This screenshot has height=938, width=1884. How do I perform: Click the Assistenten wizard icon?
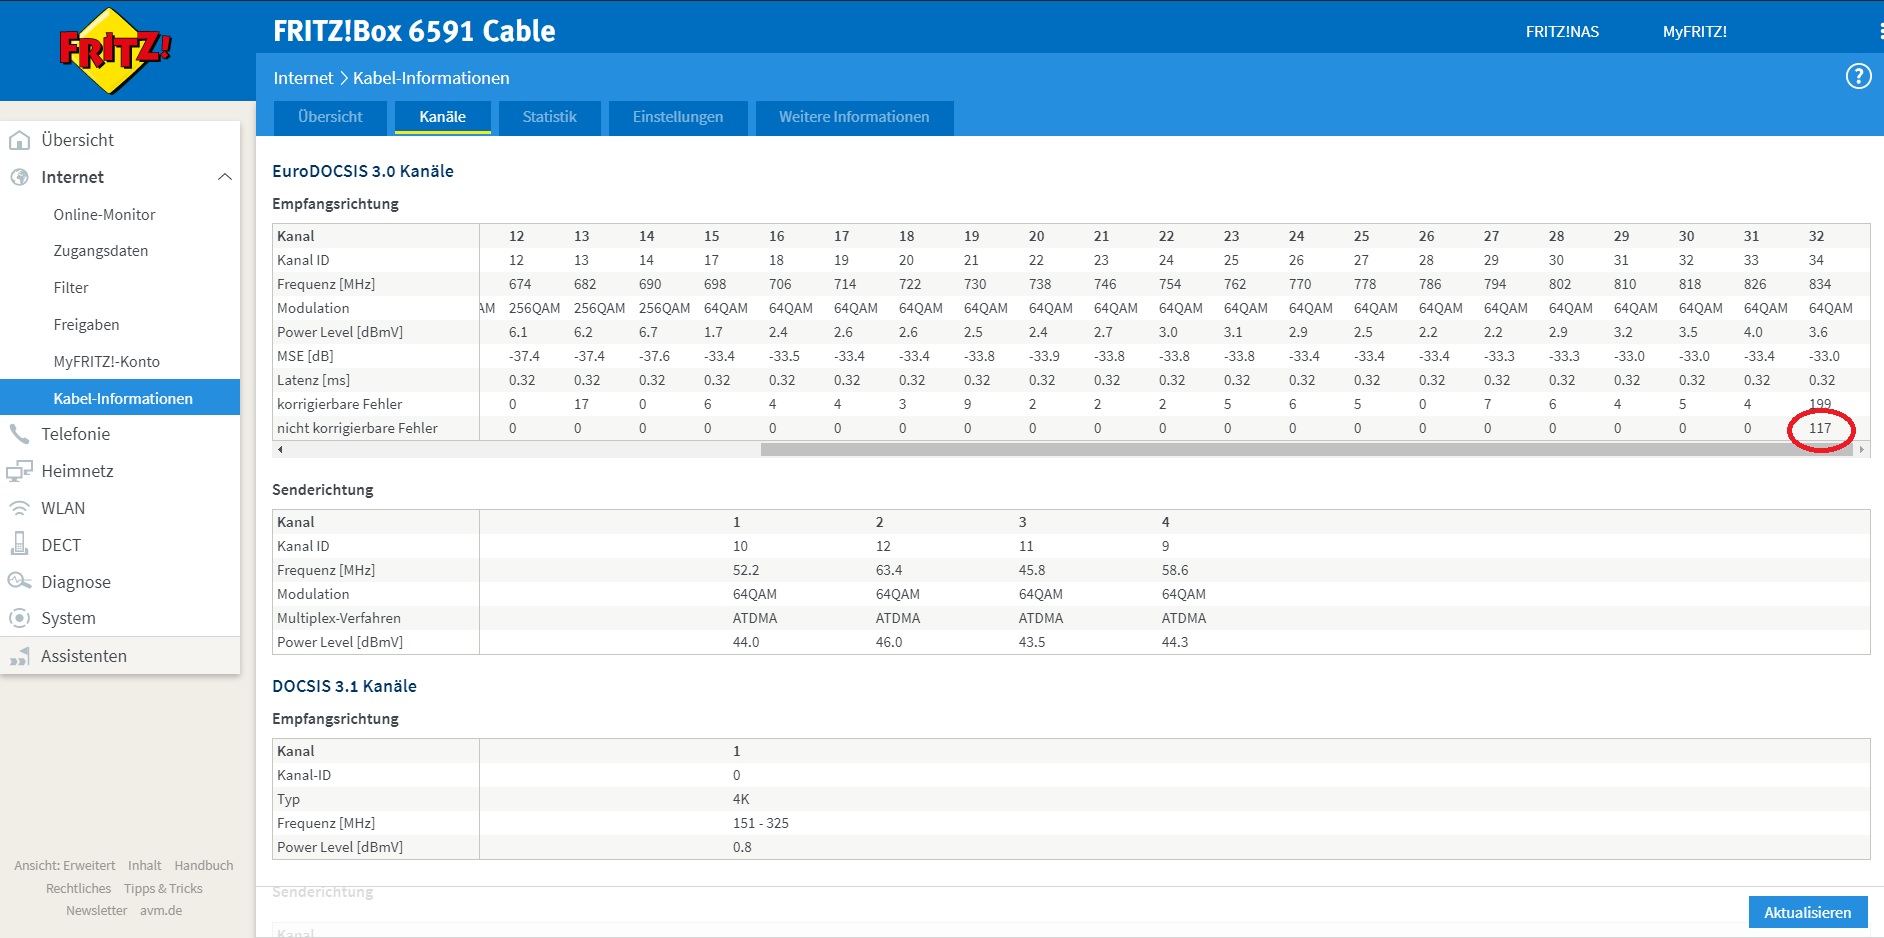pos(19,656)
